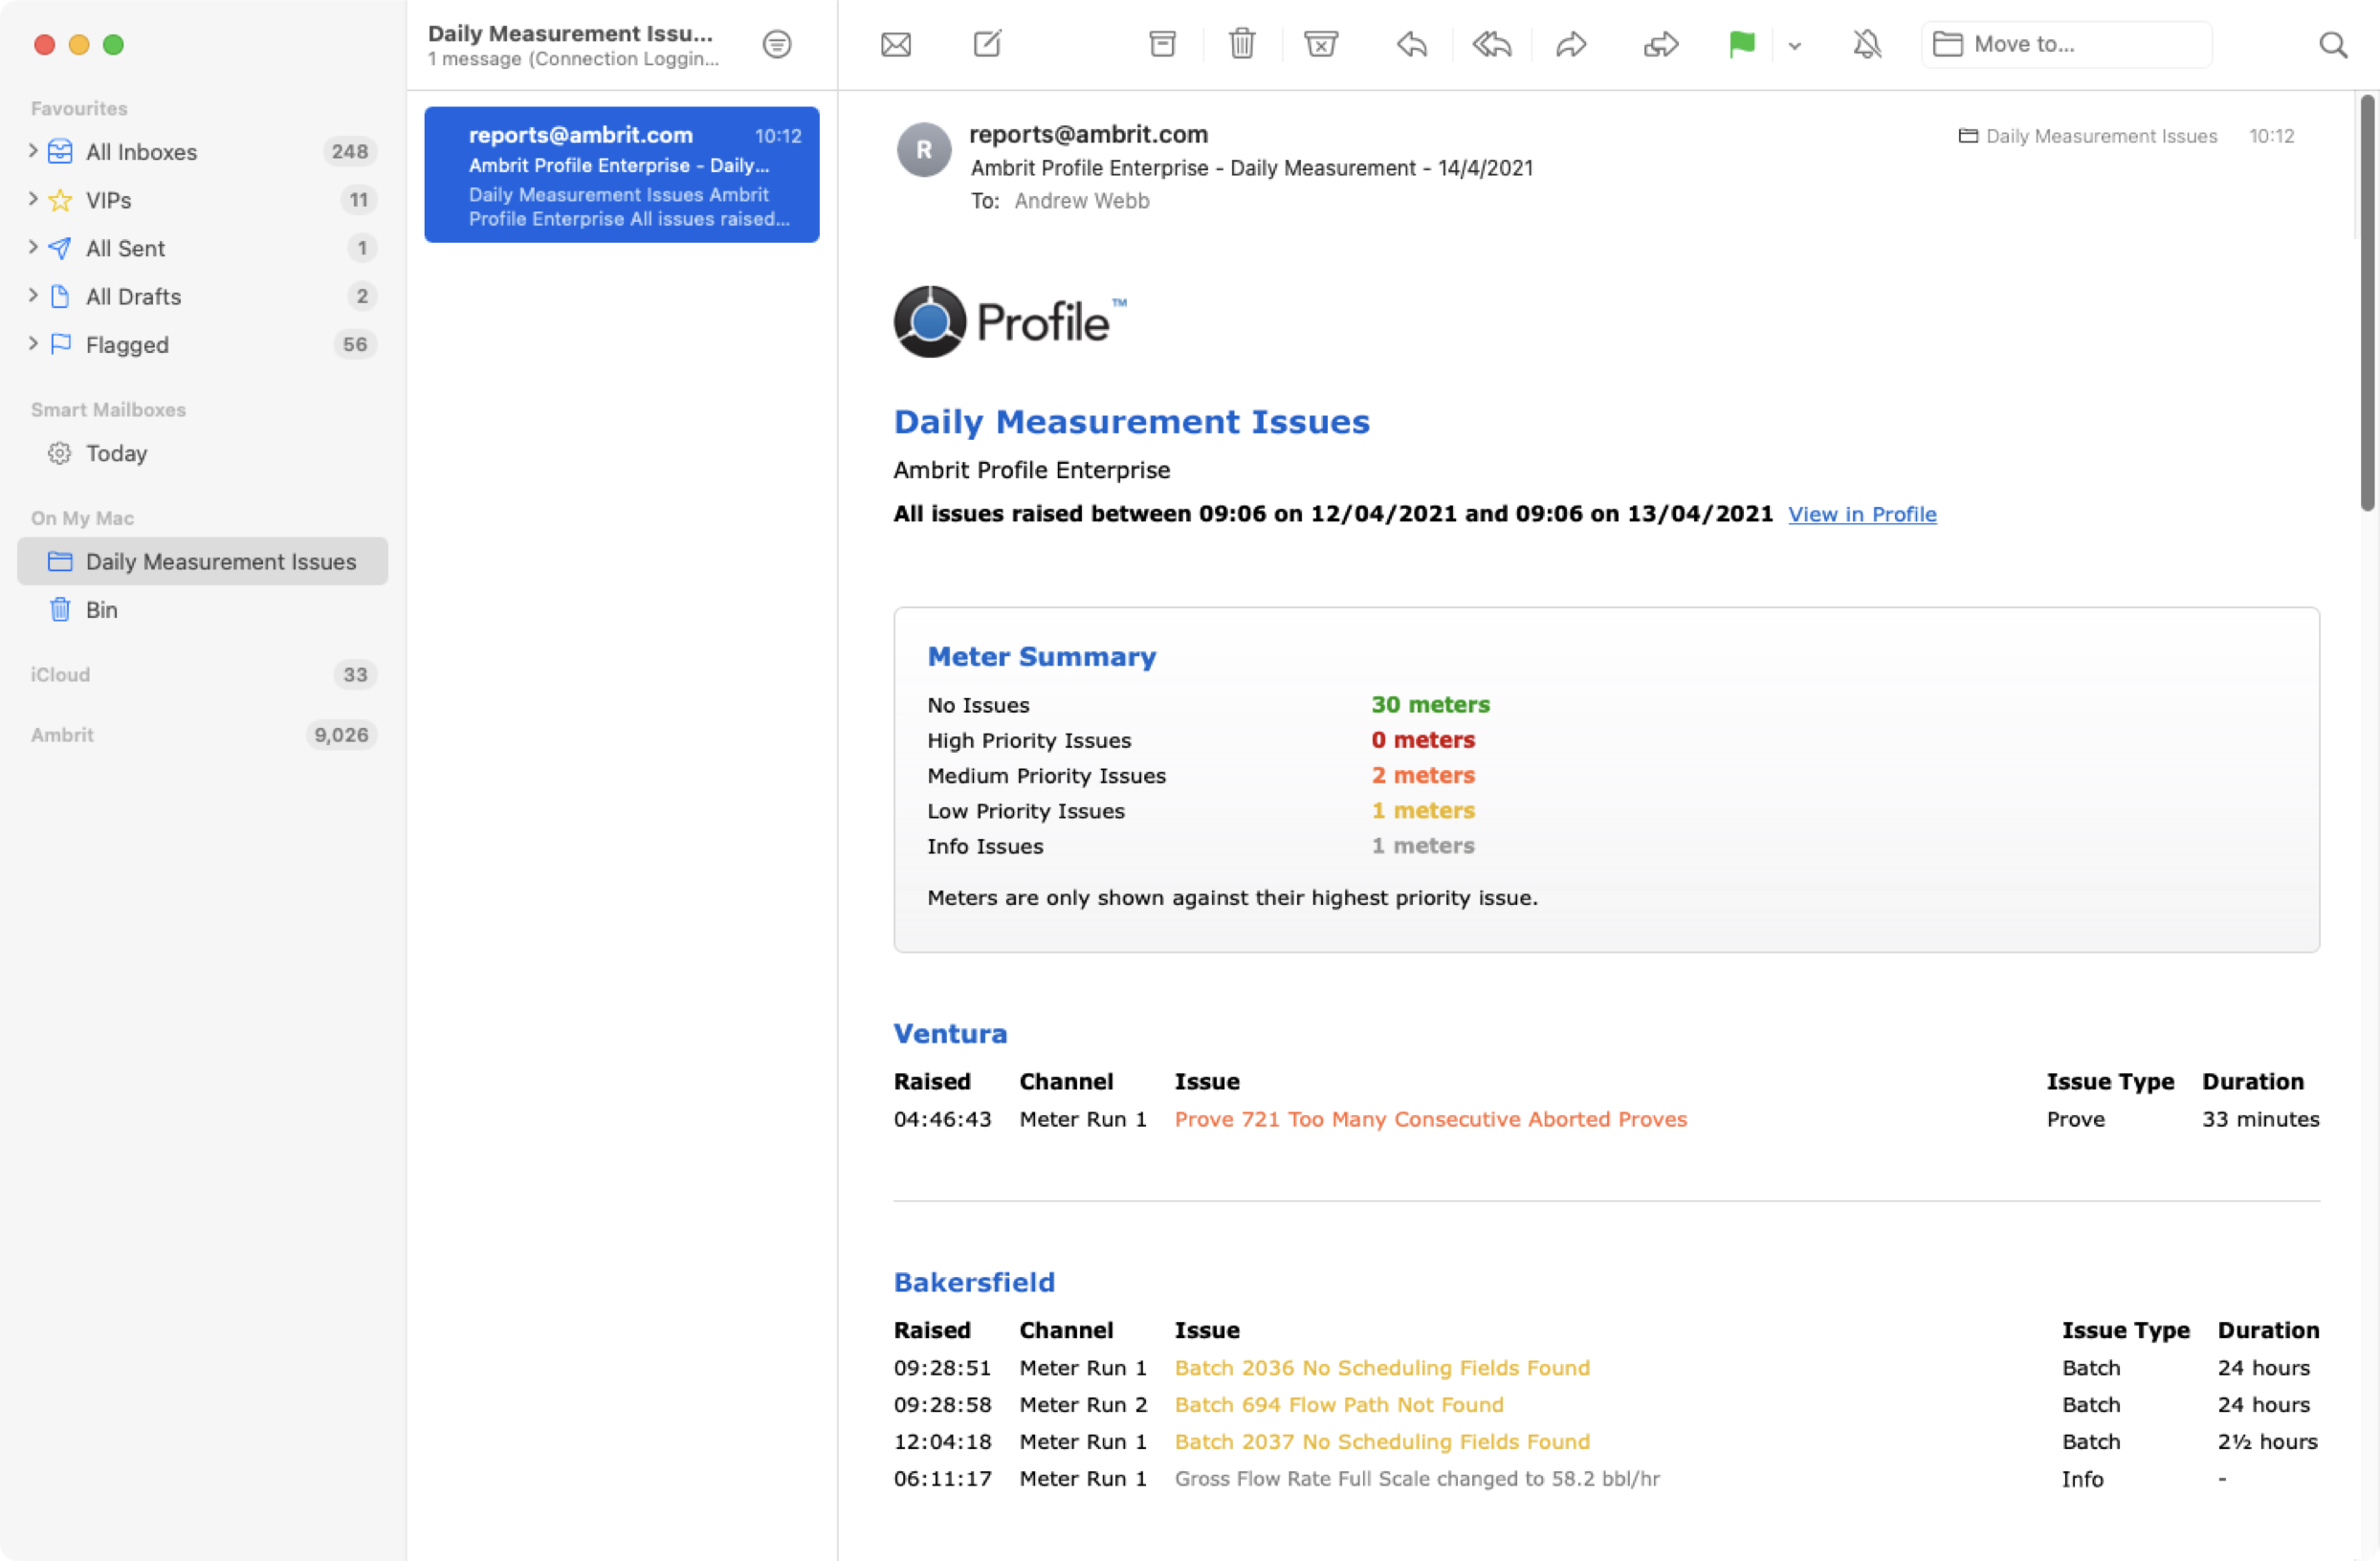
Task: Click the Profile logo image
Action: pos(1010,322)
